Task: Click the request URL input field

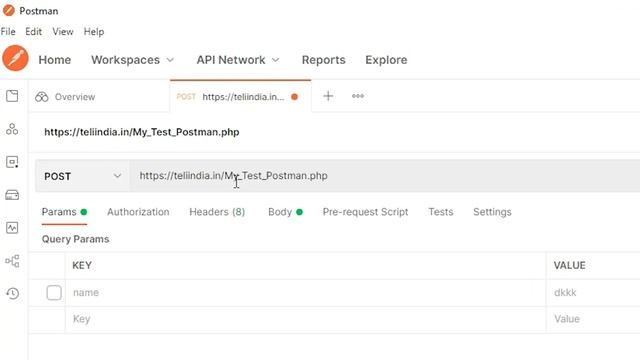Action: pyautogui.click(x=385, y=176)
